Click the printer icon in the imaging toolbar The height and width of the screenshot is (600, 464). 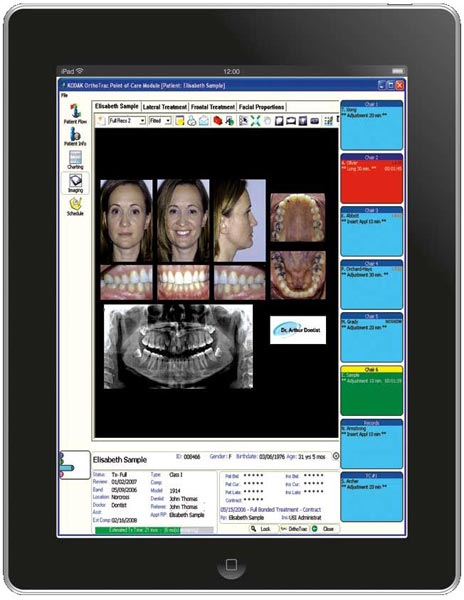point(192,121)
